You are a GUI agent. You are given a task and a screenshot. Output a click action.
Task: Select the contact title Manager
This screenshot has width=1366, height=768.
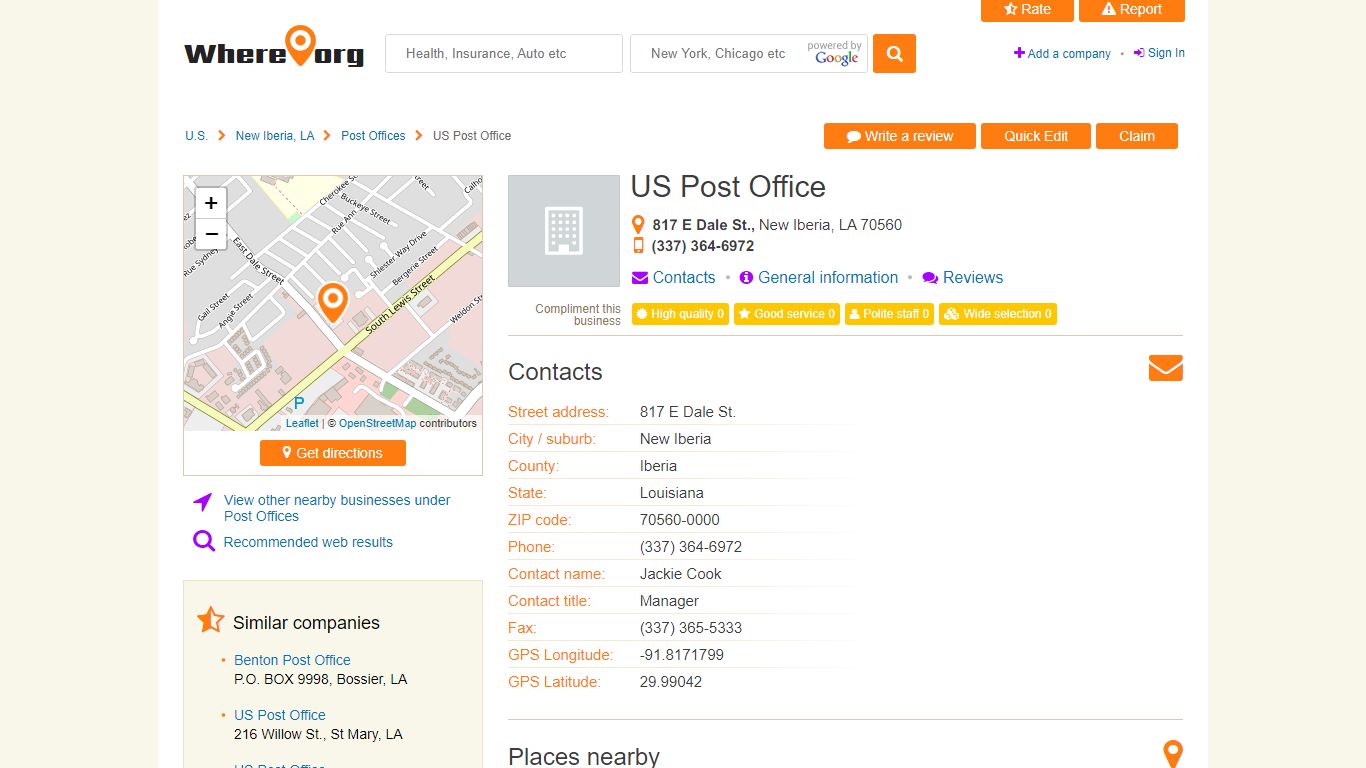(x=669, y=601)
